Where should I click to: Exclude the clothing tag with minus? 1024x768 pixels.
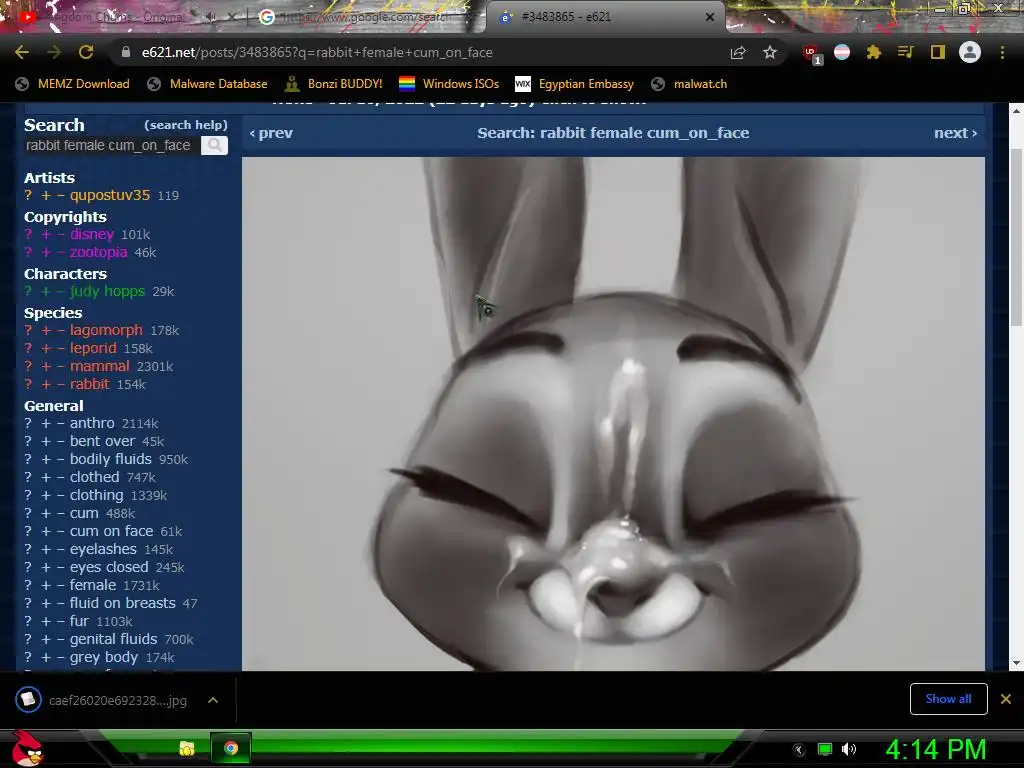coord(61,496)
